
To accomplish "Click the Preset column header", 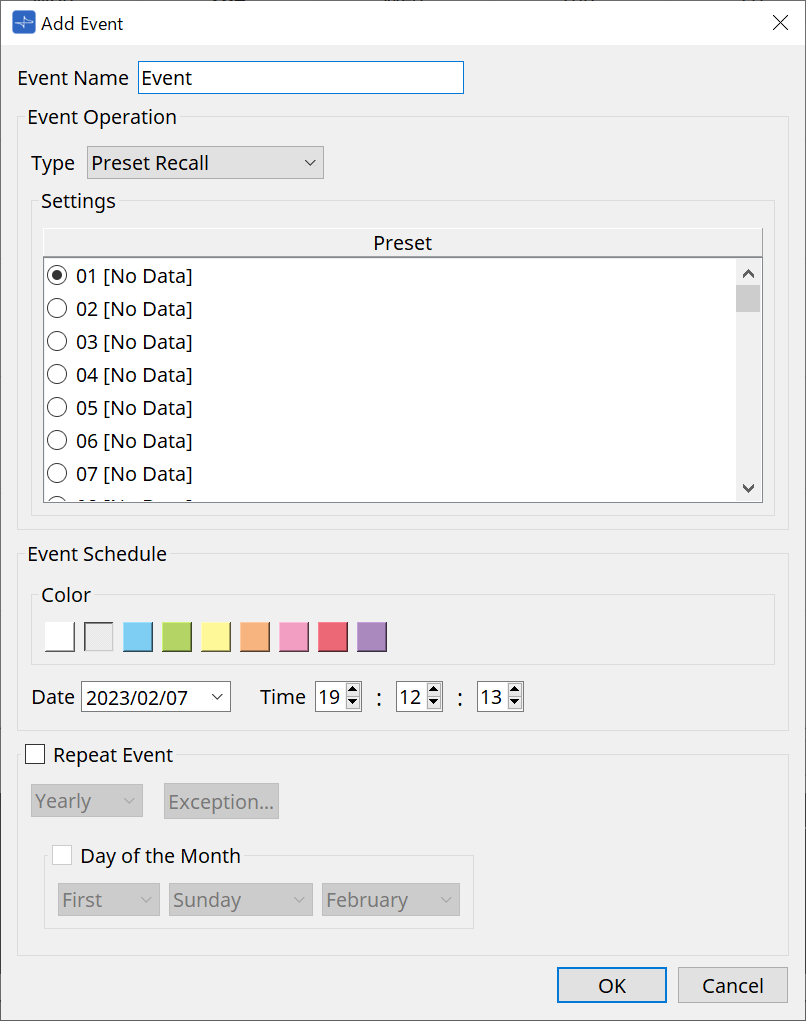I will 402,243.
